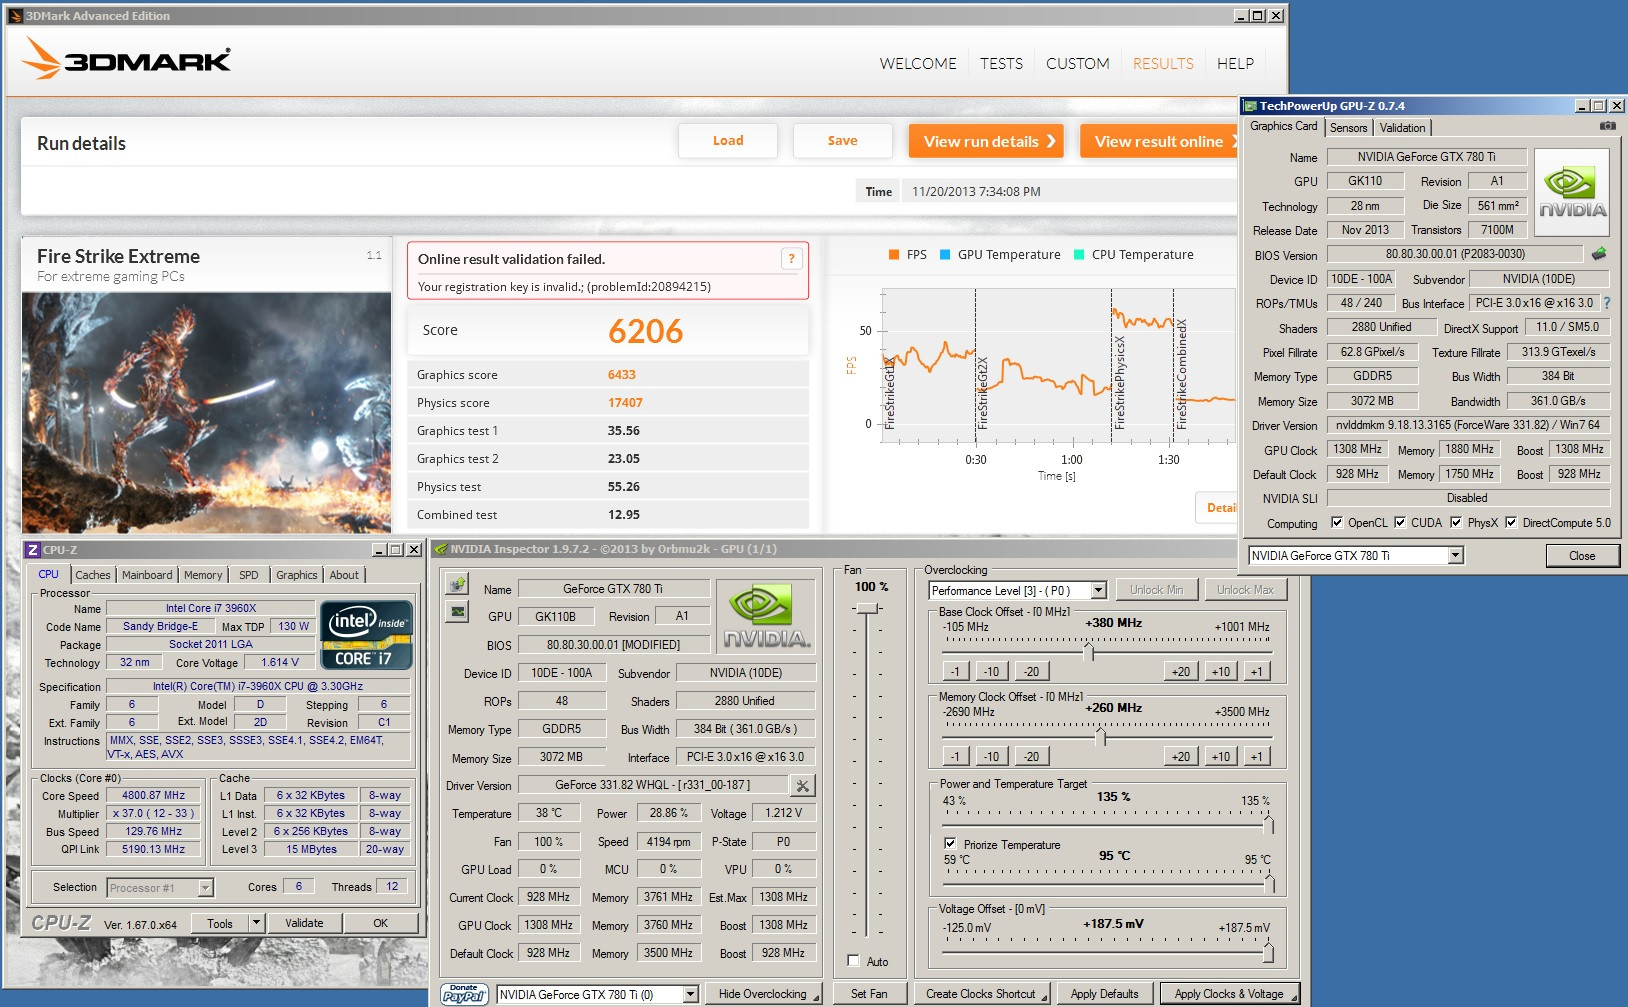Image resolution: width=1628 pixels, height=1007 pixels.
Task: Open driver profile settings tool icon
Action: tap(802, 786)
